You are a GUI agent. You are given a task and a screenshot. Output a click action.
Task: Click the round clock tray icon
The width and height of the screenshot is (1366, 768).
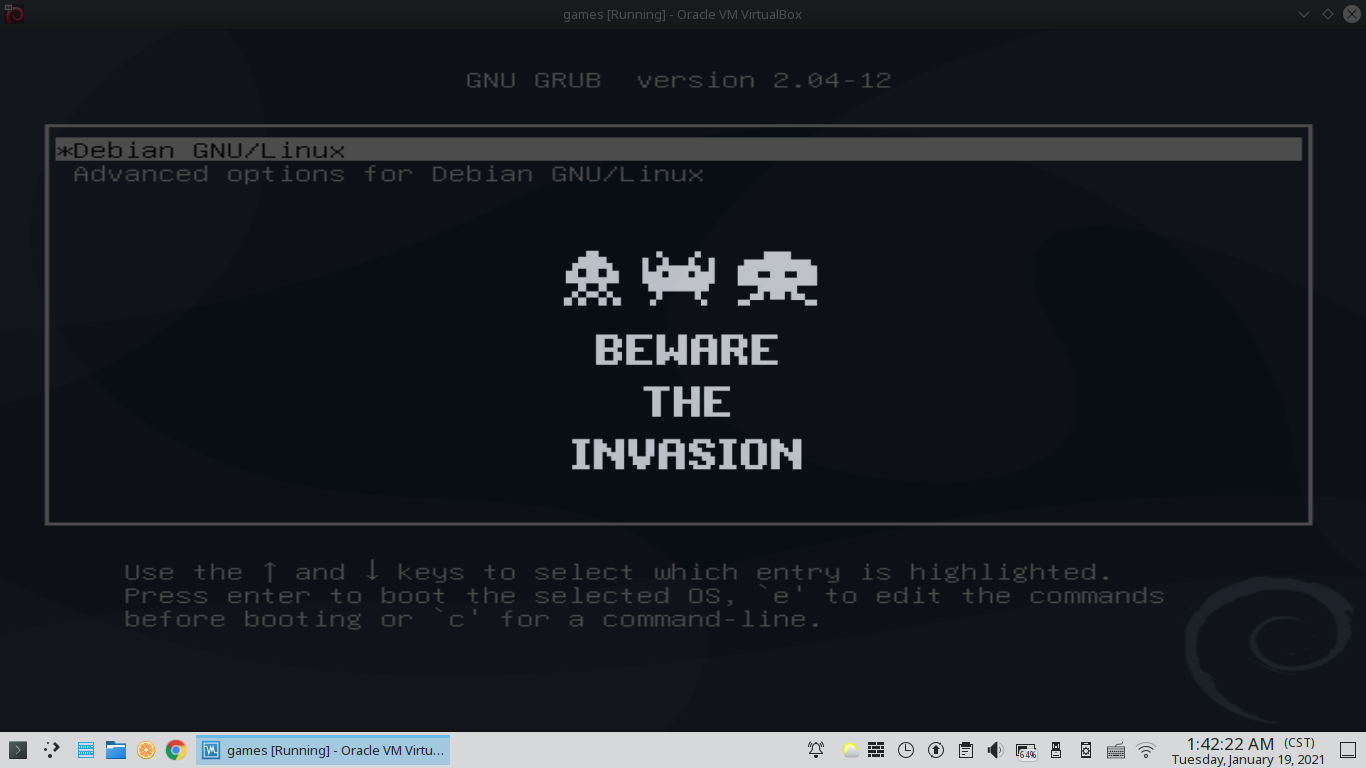(x=906, y=750)
